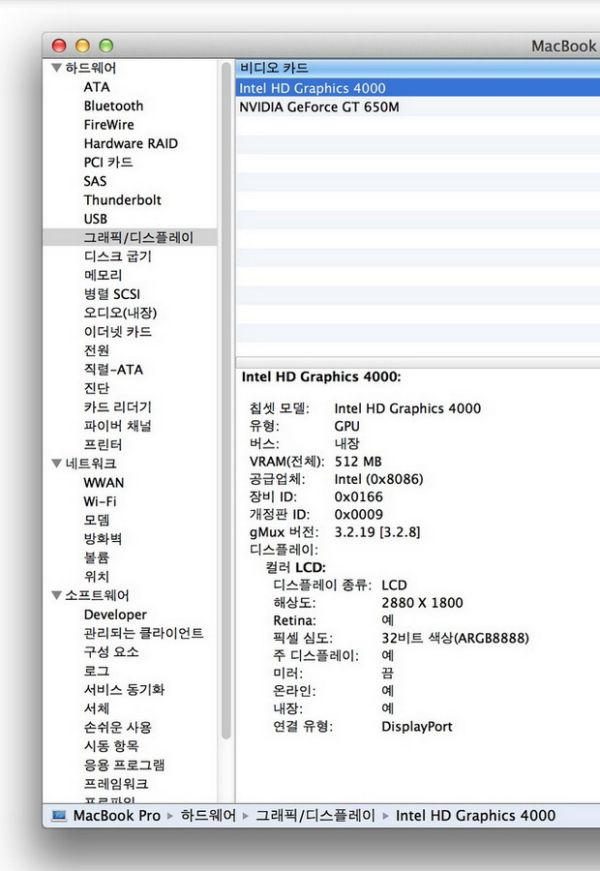This screenshot has width=600, height=871.
Task: Select Hardware RAID entry
Action: 131,143
